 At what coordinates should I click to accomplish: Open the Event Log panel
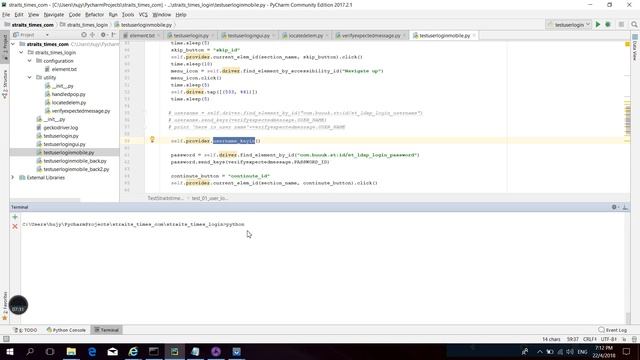612,330
